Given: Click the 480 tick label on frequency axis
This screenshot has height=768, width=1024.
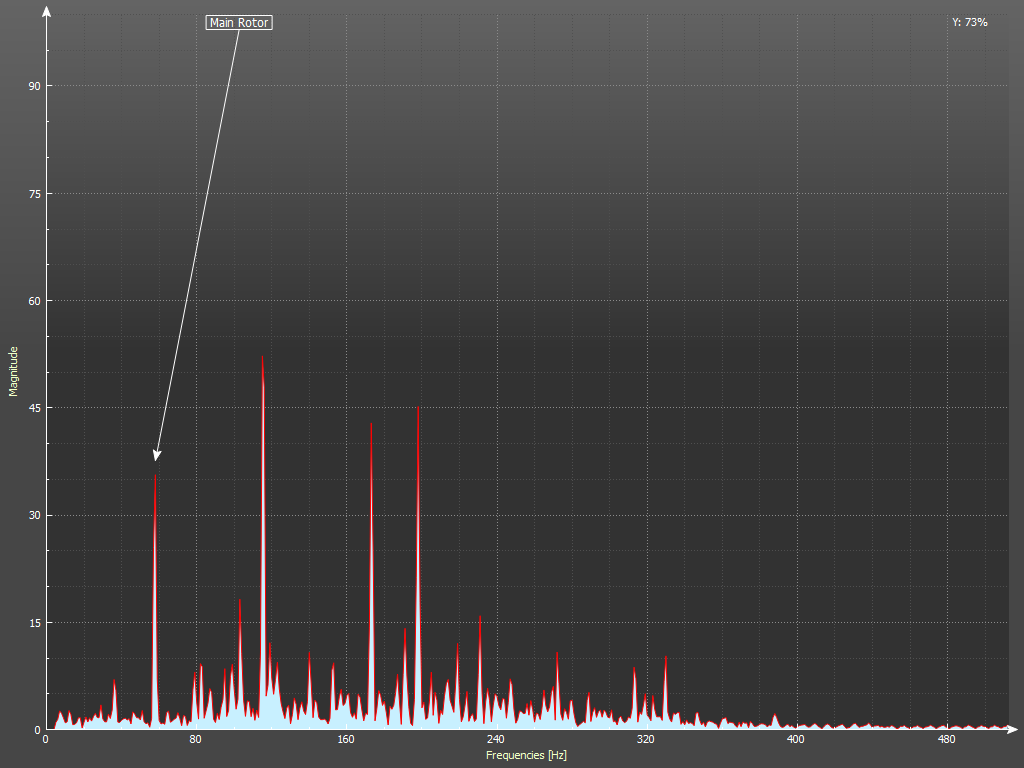Looking at the screenshot, I should coord(945,741).
